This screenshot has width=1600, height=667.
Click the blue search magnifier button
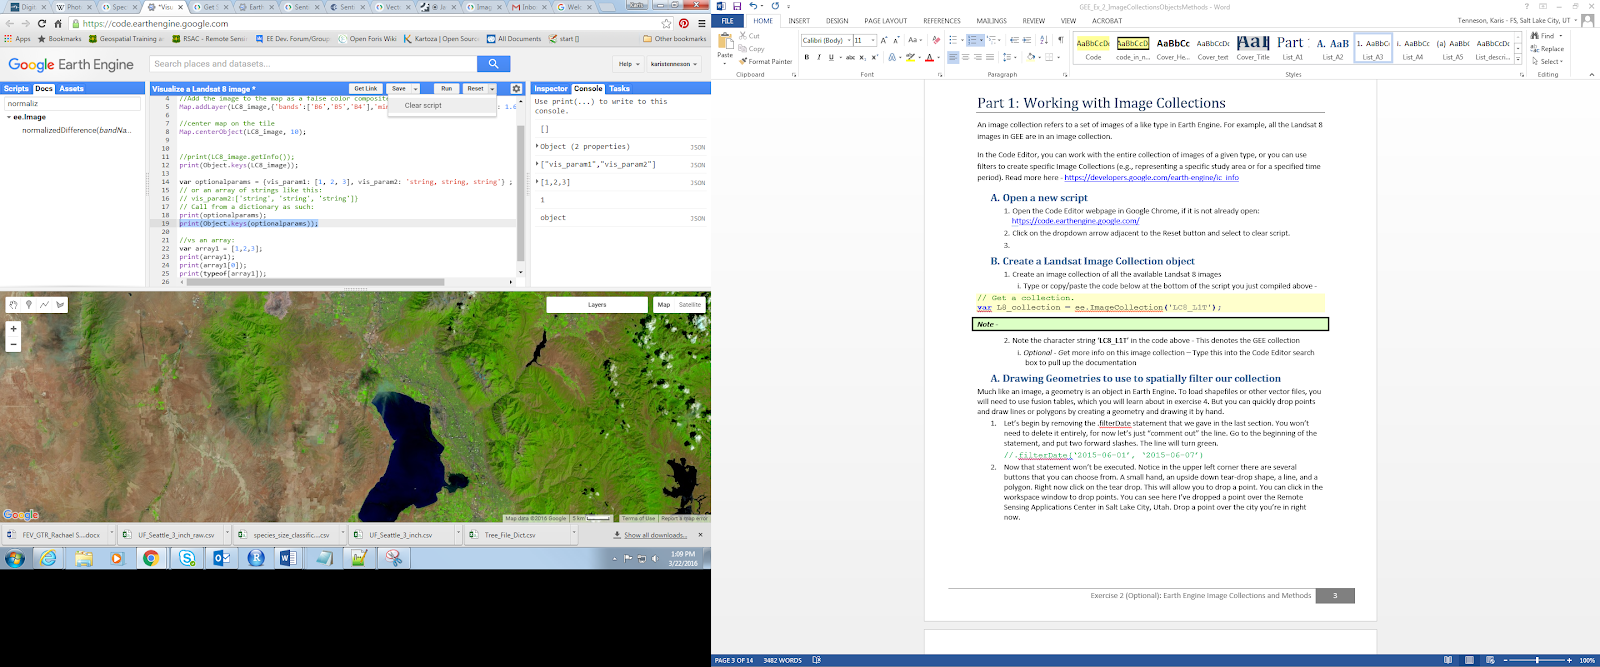(493, 63)
